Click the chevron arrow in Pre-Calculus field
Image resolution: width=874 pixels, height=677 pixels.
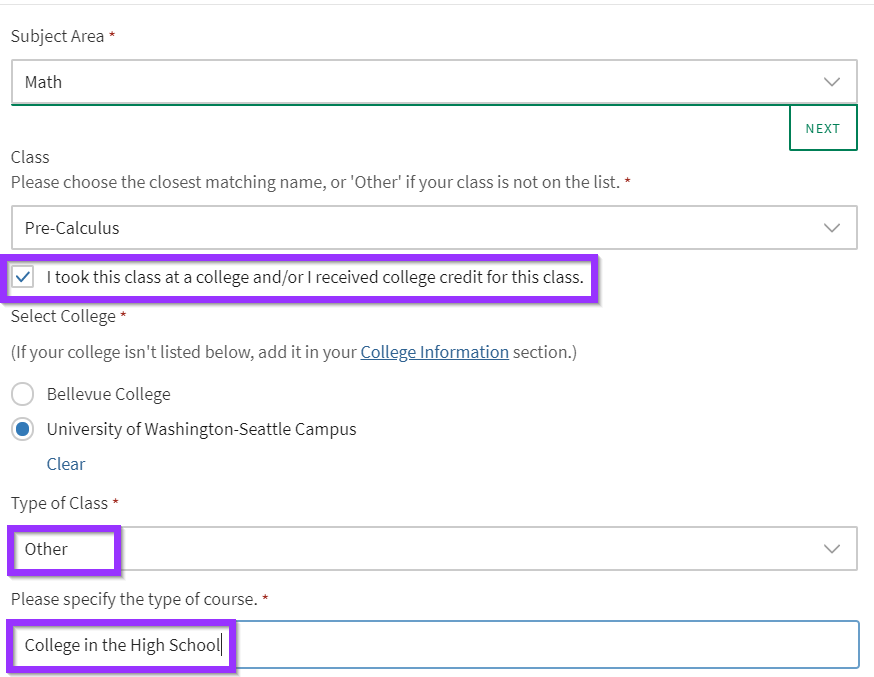point(831,228)
